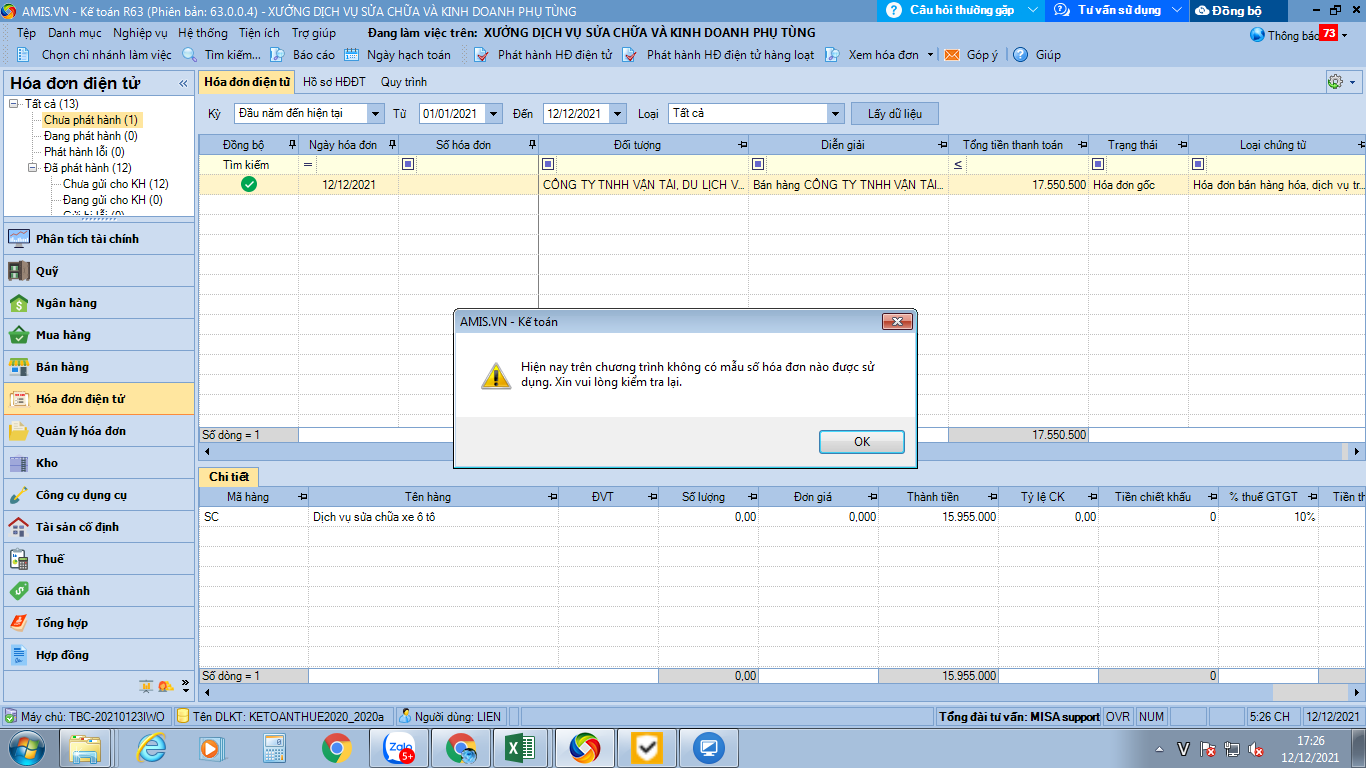Collapse the Đã phát hành tree node
The height and width of the screenshot is (768, 1366).
33,168
